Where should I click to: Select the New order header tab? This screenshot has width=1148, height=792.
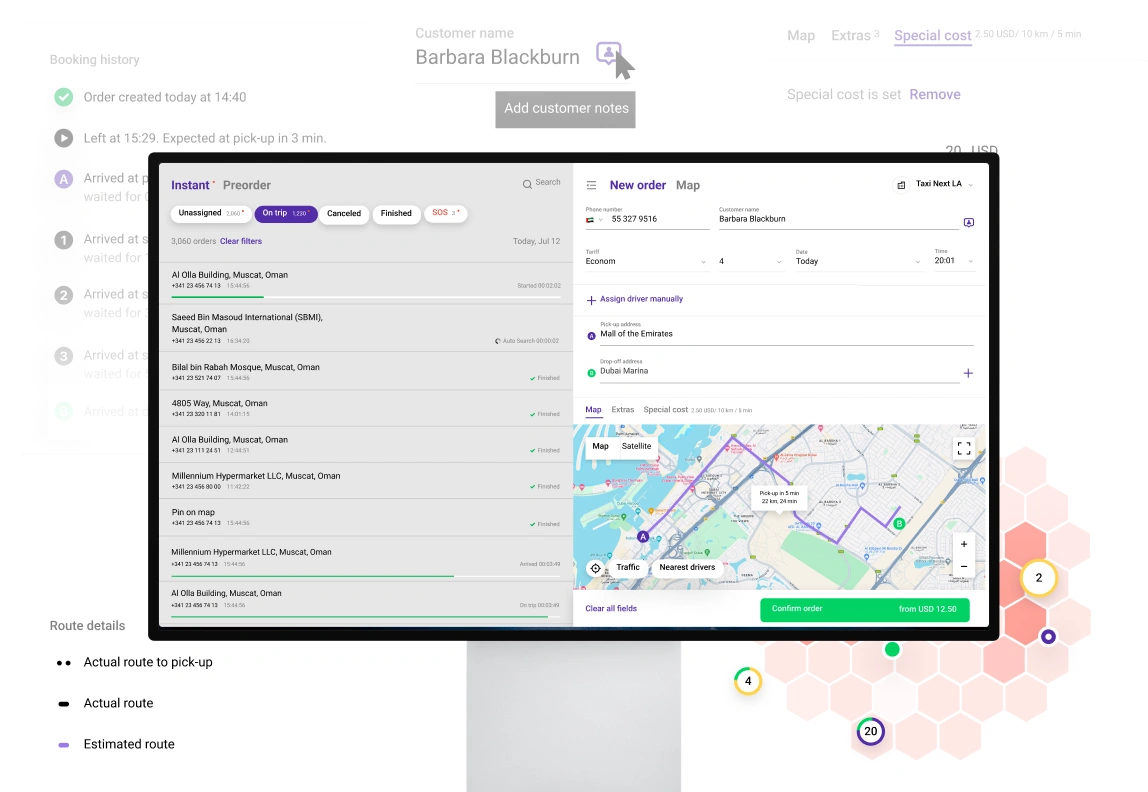coord(638,185)
